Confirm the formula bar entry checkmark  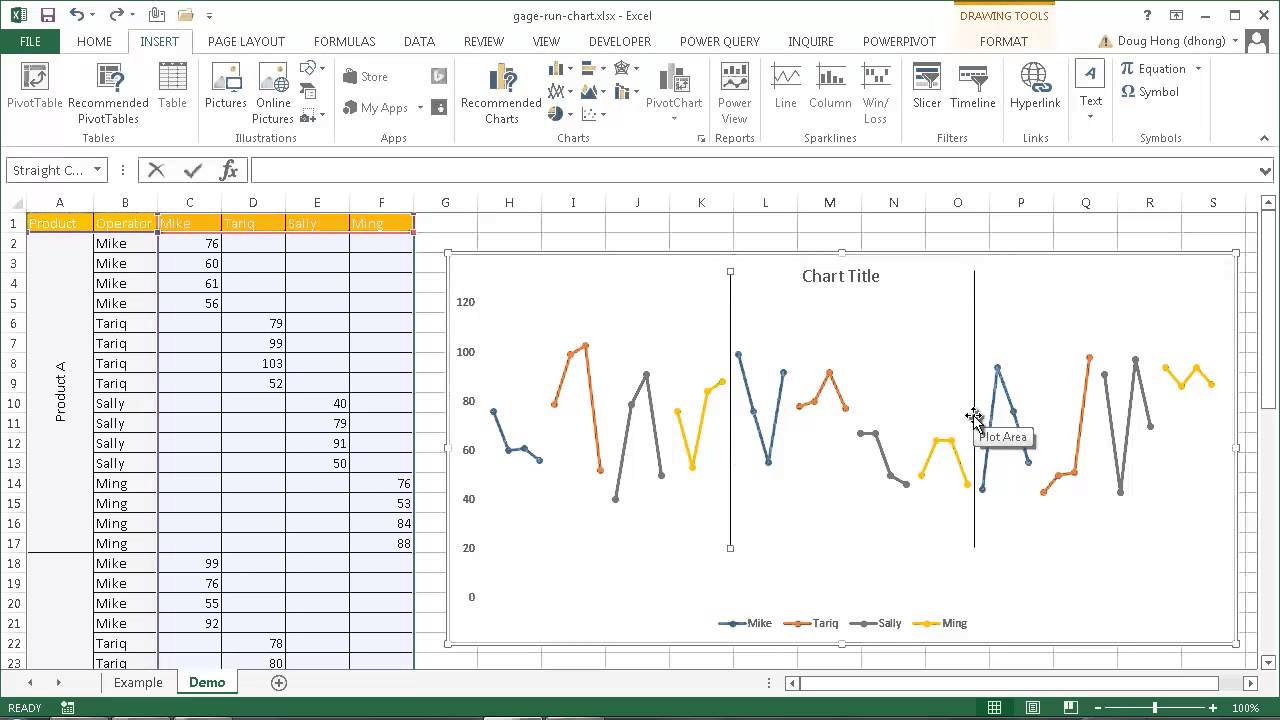(x=193, y=170)
